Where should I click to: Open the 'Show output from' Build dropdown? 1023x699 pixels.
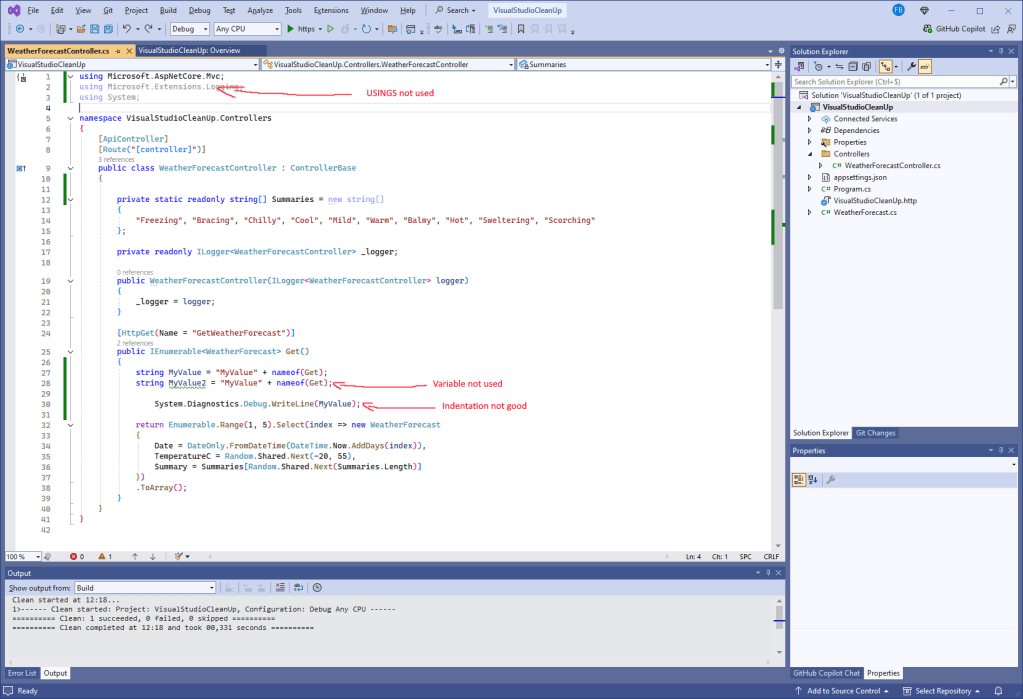pyautogui.click(x=146, y=588)
